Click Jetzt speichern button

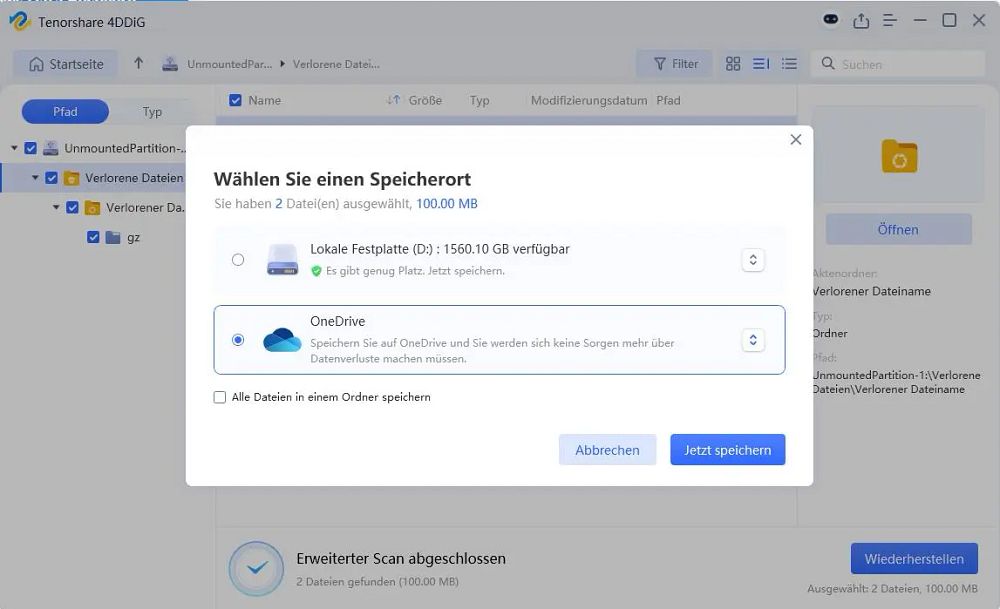(x=727, y=450)
